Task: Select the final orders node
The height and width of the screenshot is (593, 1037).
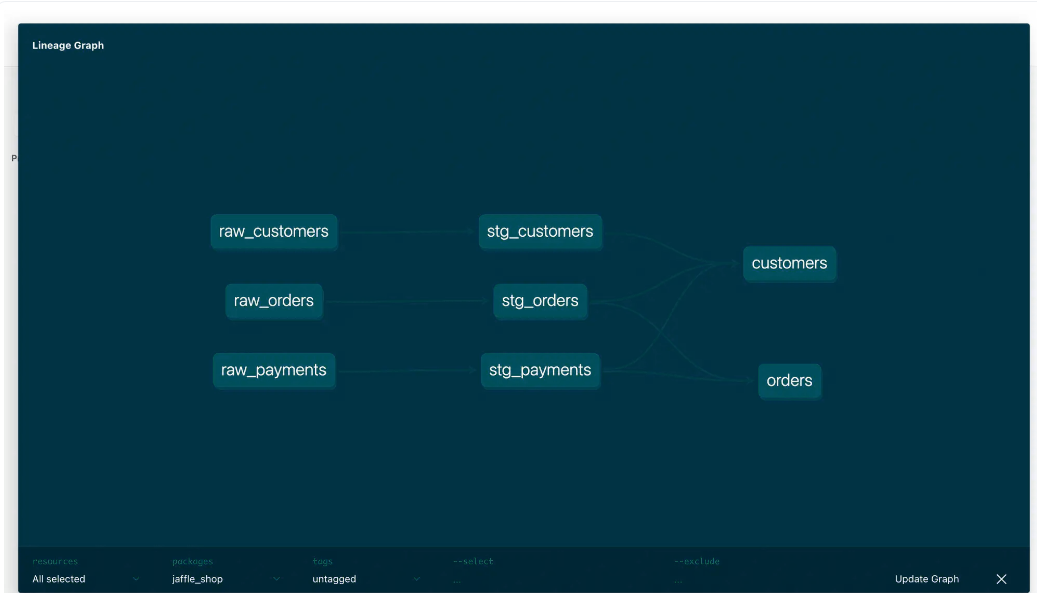Action: [x=789, y=381]
